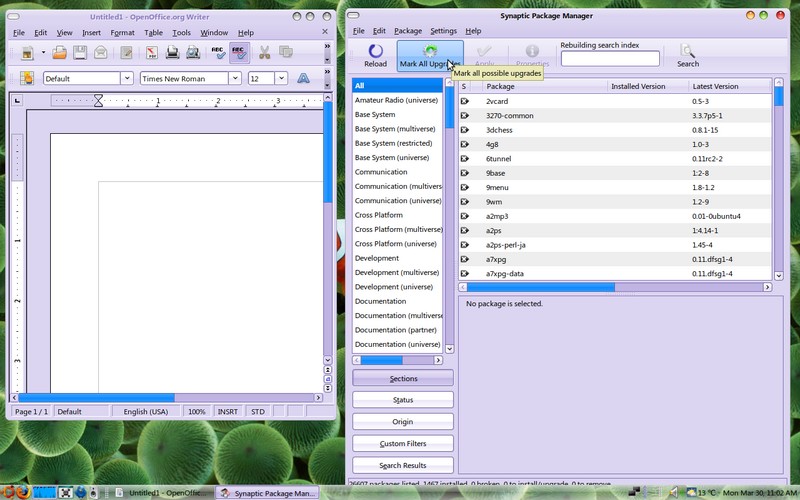This screenshot has width=800, height=500.
Task: Click the status checkbox for package 3dchess
Action: pyautogui.click(x=464, y=130)
